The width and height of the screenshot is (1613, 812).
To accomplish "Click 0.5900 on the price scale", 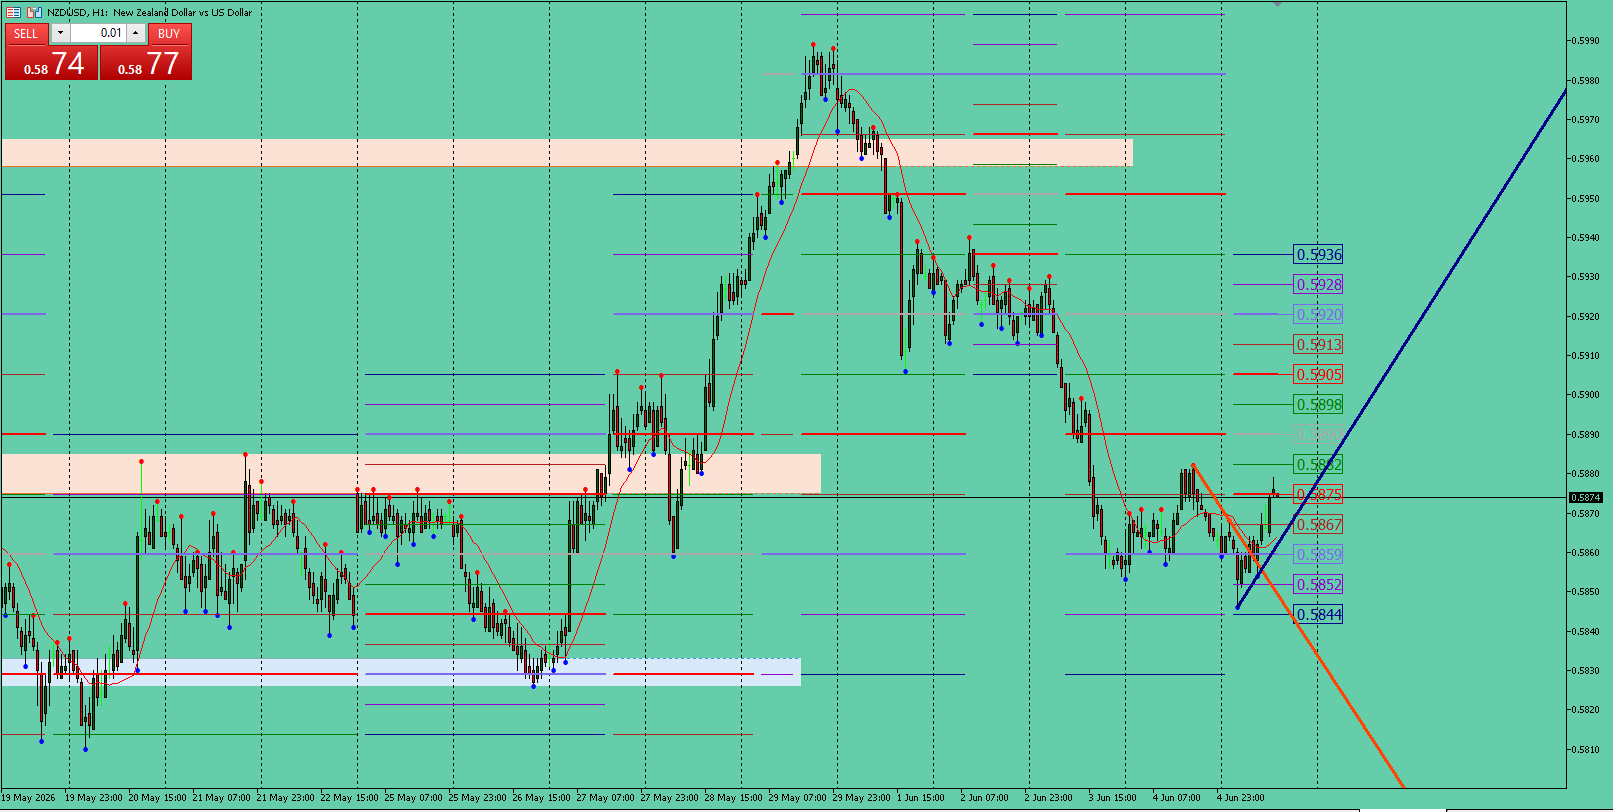I will (1586, 395).
